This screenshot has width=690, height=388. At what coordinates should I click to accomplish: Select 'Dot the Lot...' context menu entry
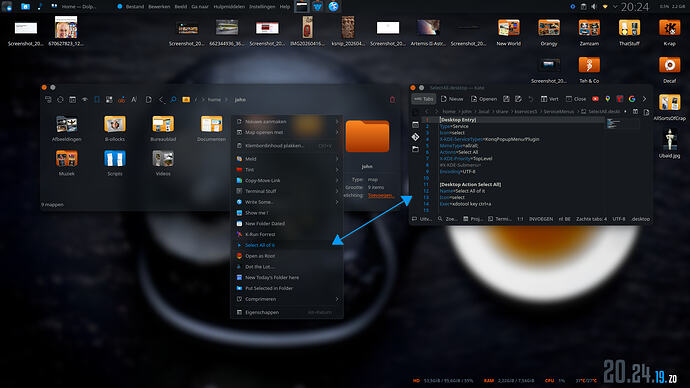tap(286, 267)
